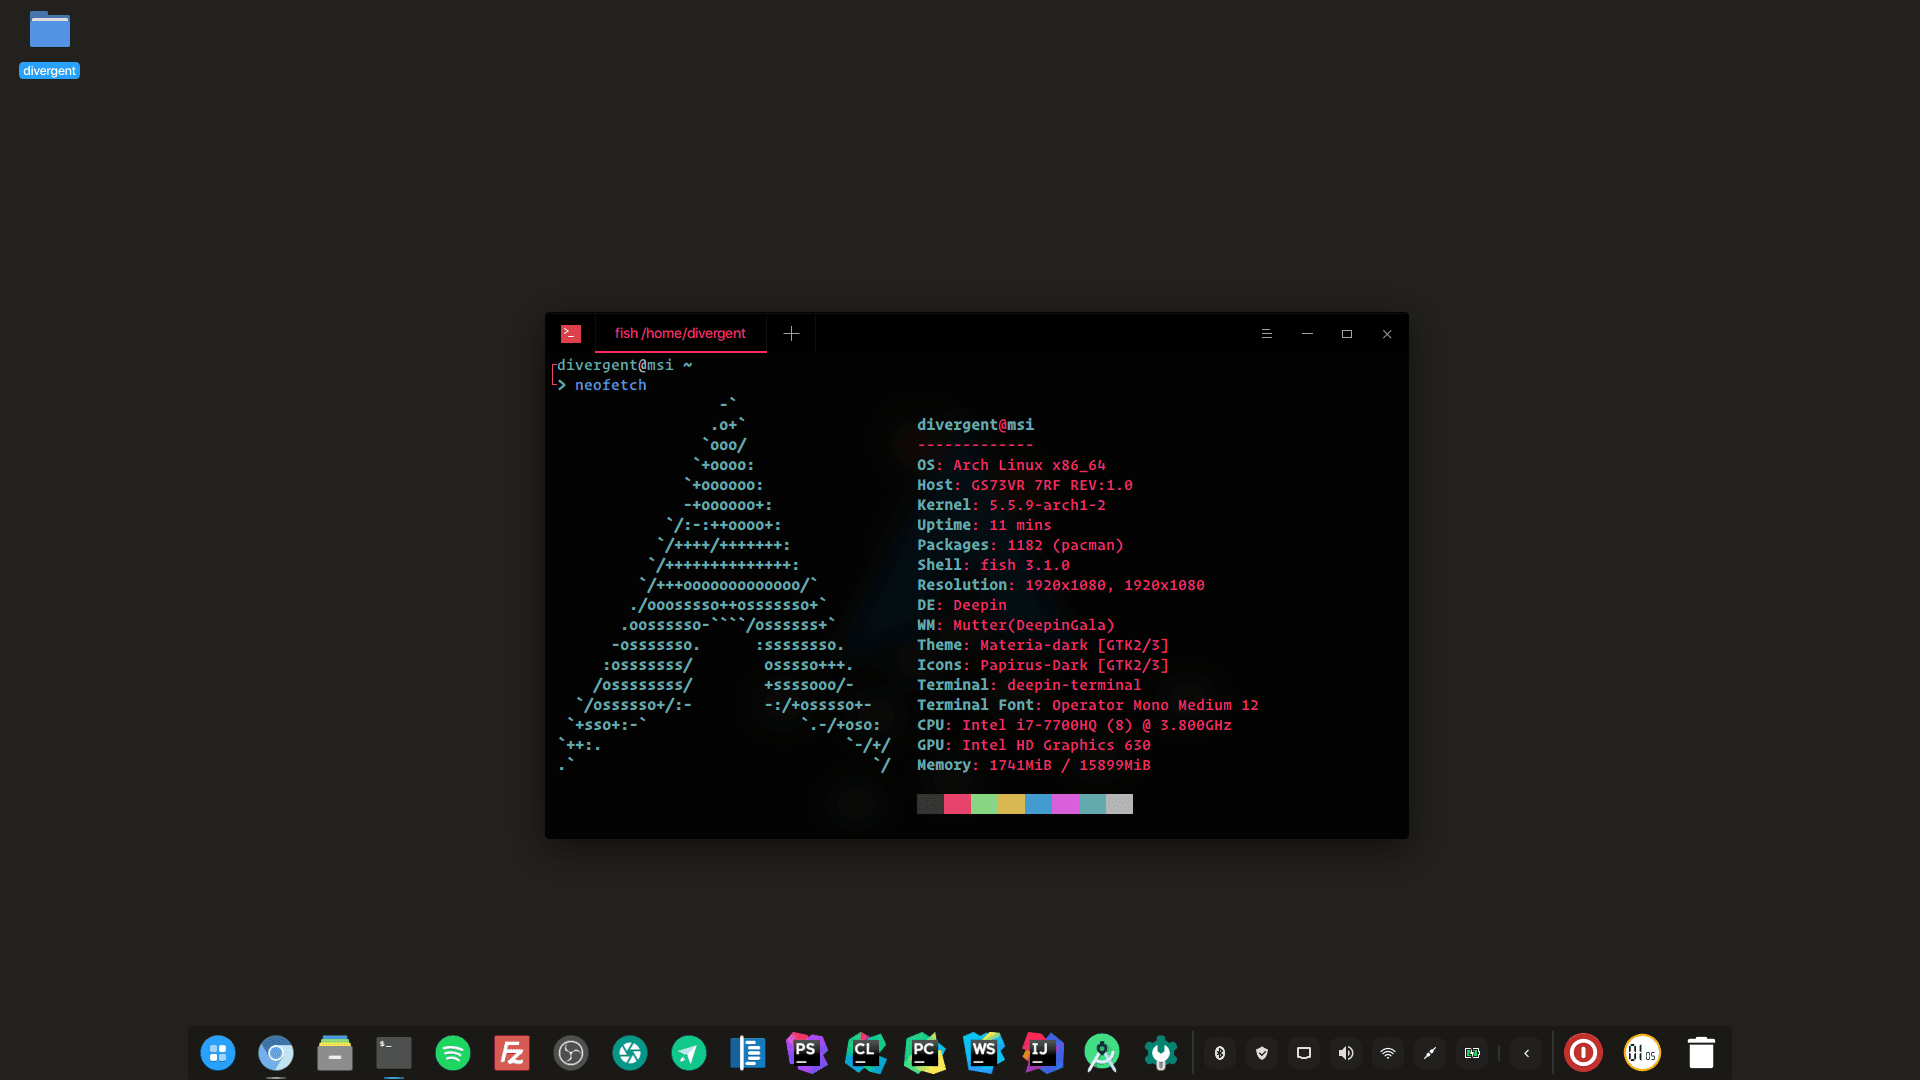Click the battery status tray icon
The height and width of the screenshot is (1080, 1920).
point(1472,1053)
